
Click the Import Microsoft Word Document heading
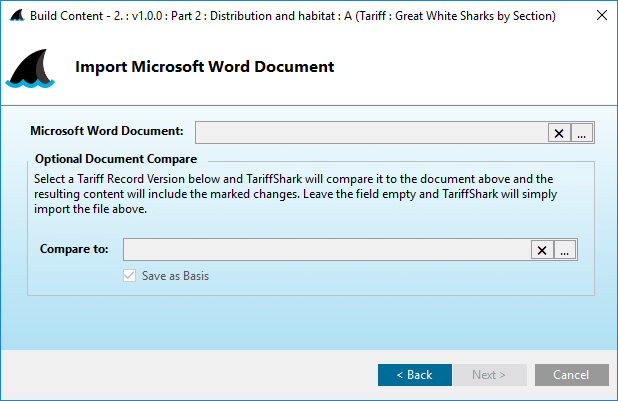[204, 67]
